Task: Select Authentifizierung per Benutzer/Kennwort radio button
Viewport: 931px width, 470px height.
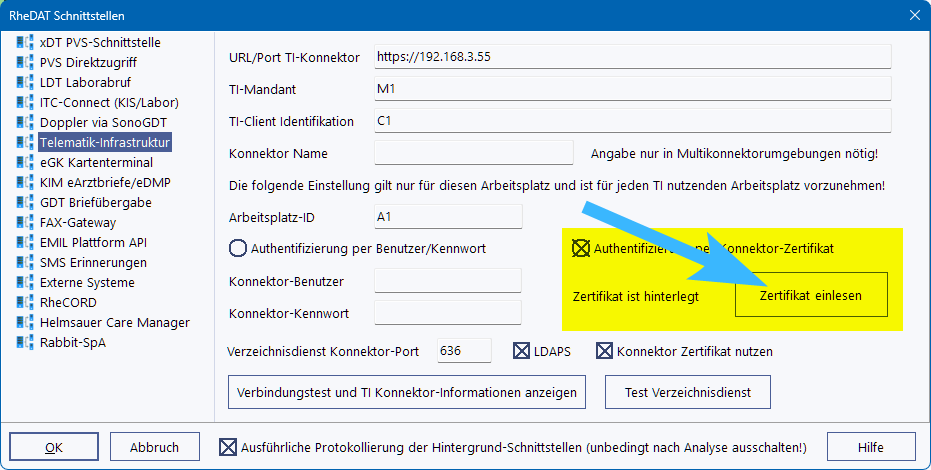Action: 238,248
